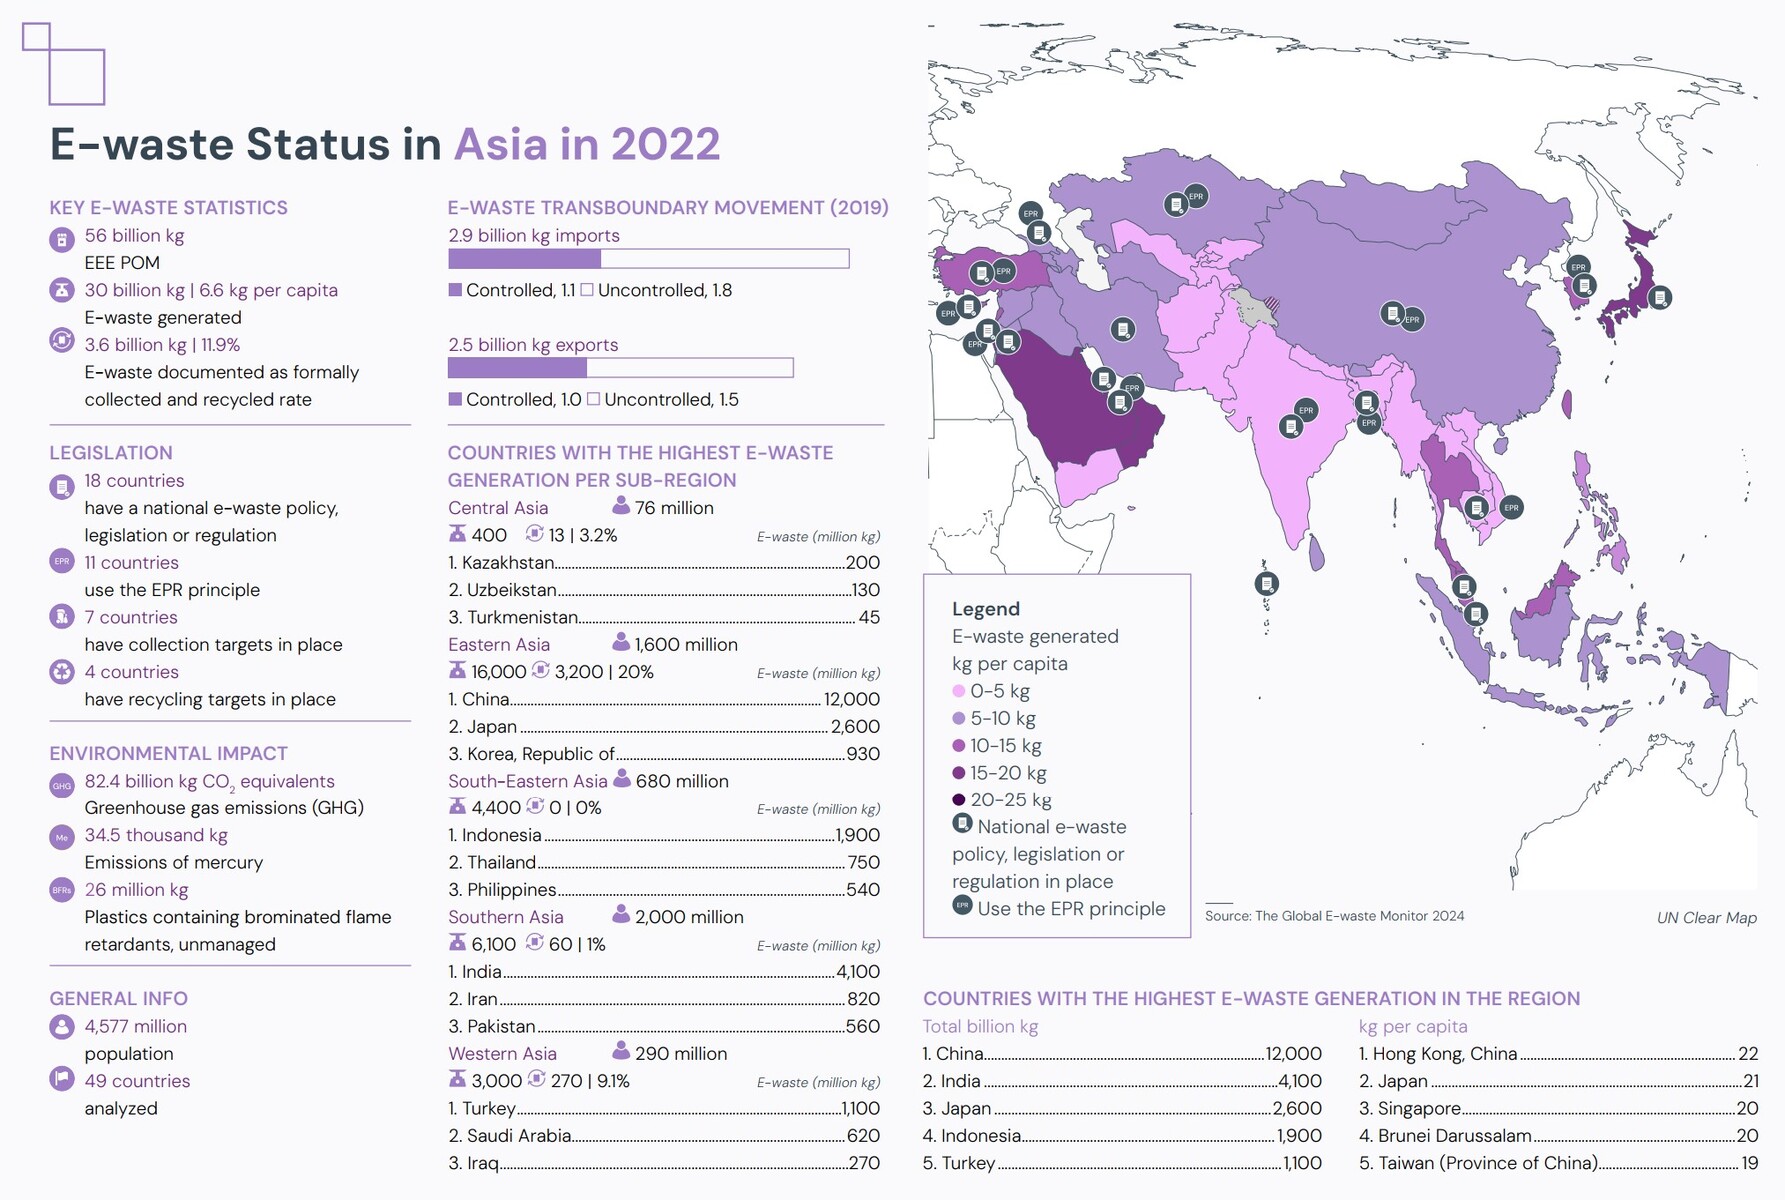Click the 0-5 kg legend color dot
Viewport: 1785px width, 1200px height.
click(x=959, y=691)
